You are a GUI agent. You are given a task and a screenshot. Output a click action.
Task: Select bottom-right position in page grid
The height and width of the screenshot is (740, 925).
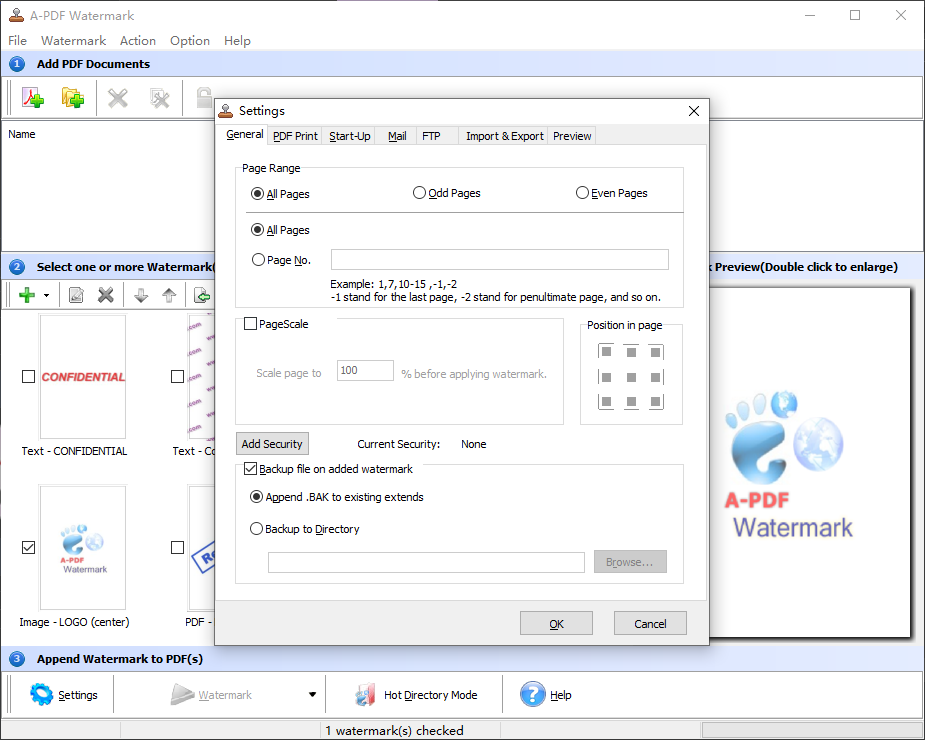655,402
